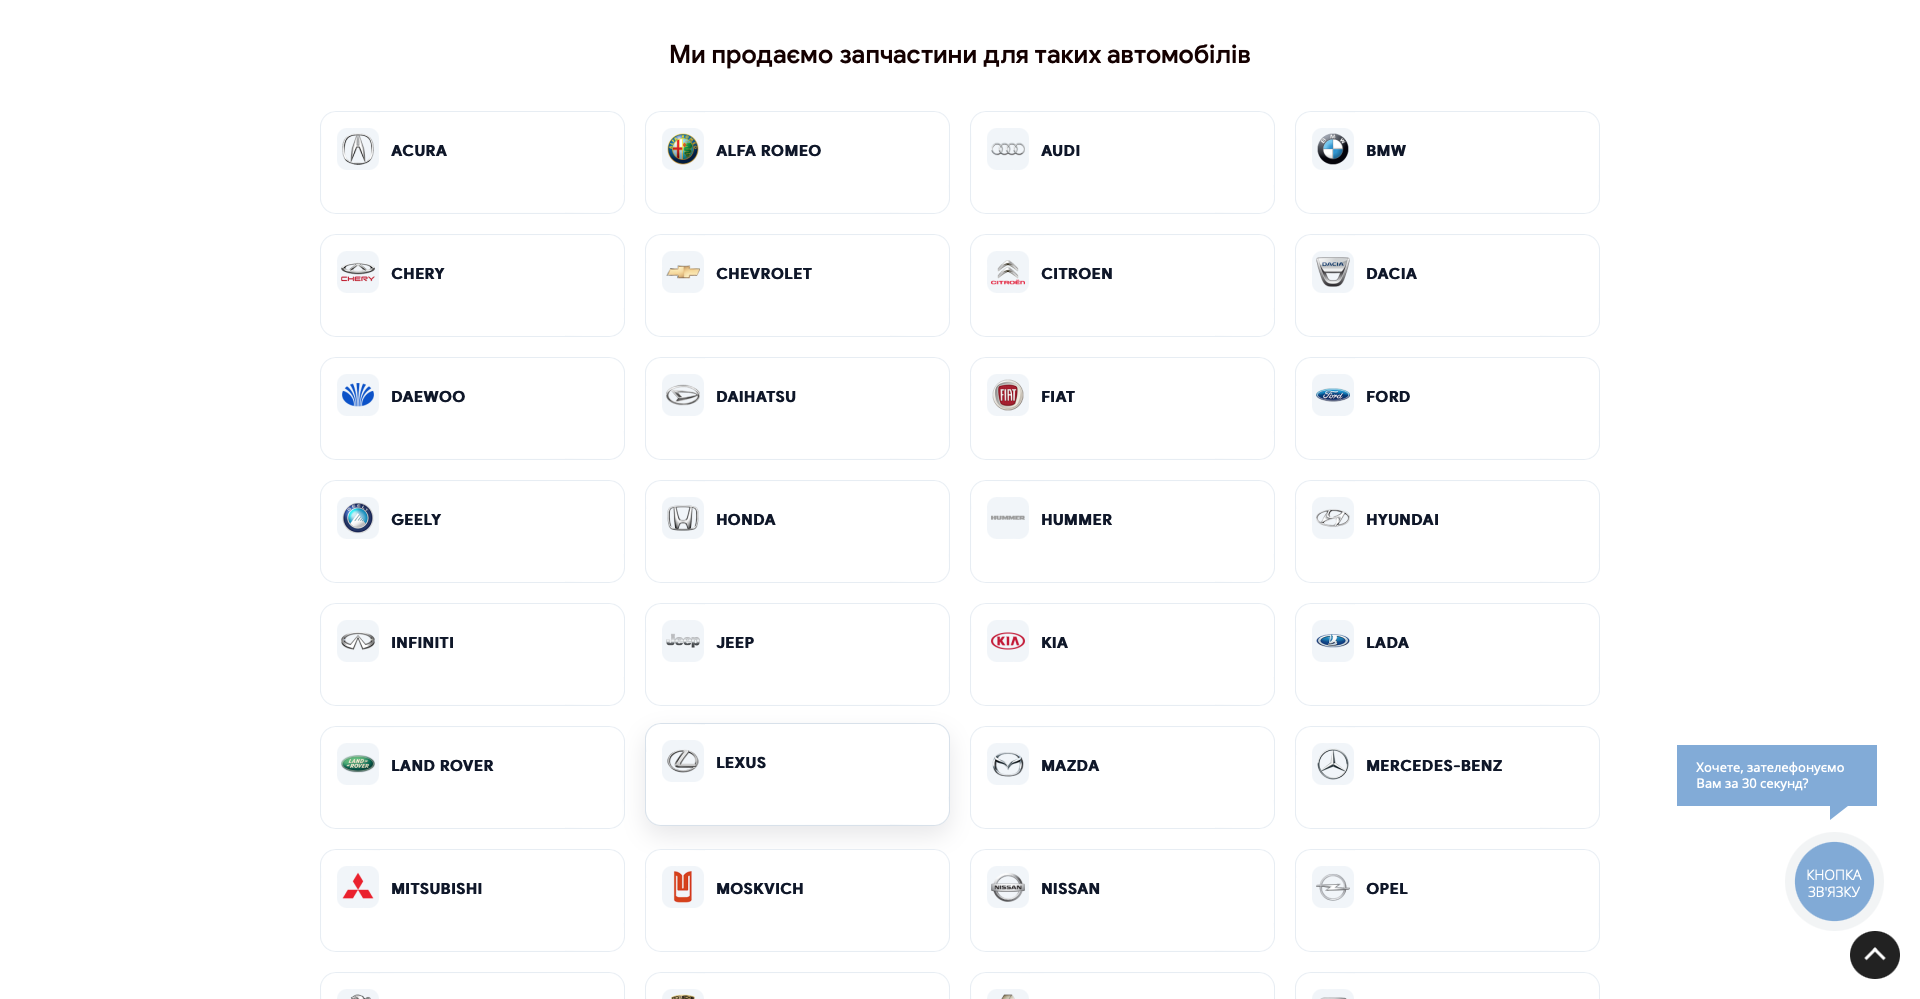Click the BMW roundel logo
Viewport: 1920px width, 999px height.
pos(1333,149)
